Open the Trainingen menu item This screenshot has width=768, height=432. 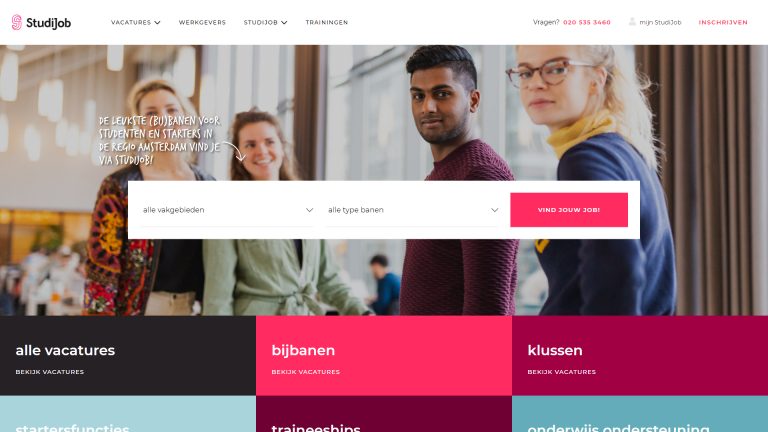click(x=327, y=23)
